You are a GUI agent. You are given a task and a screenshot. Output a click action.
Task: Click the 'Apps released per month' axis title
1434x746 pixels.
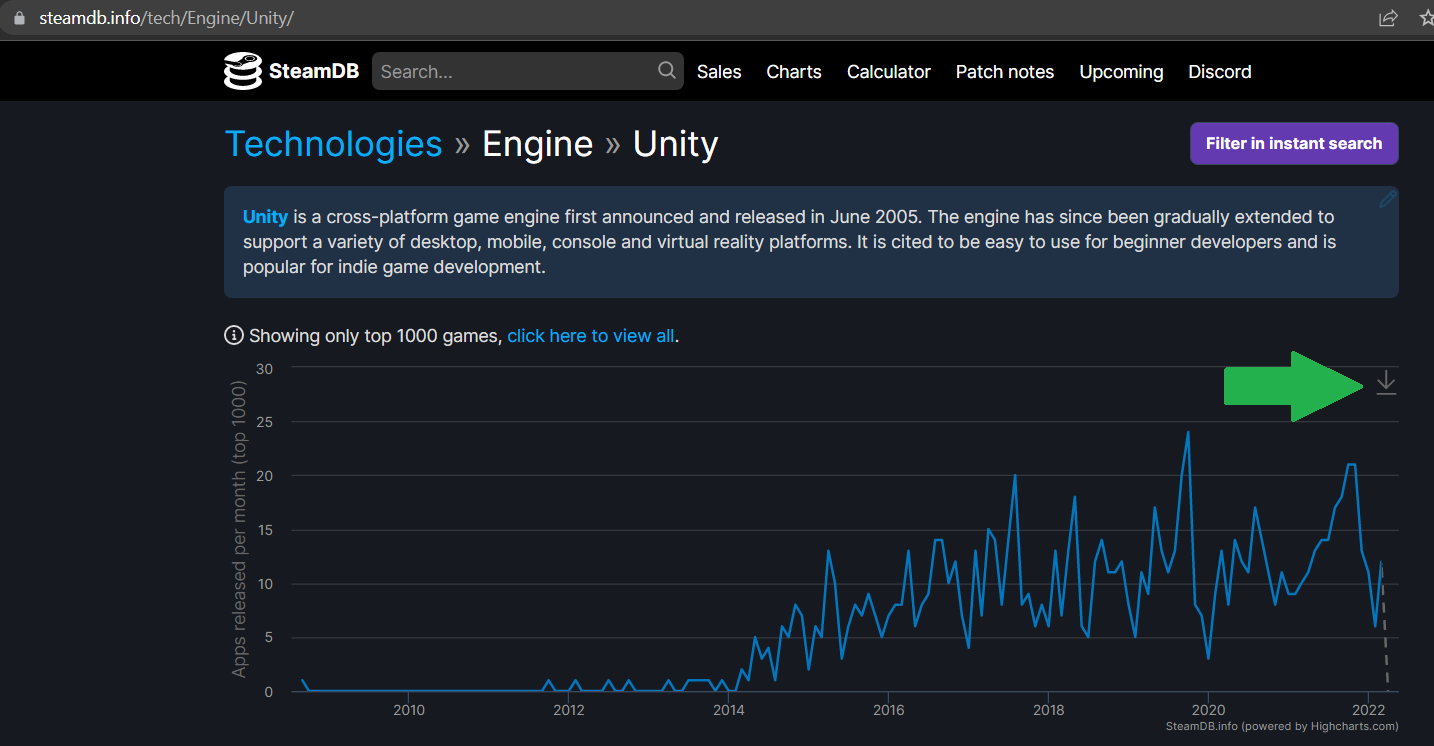(239, 529)
